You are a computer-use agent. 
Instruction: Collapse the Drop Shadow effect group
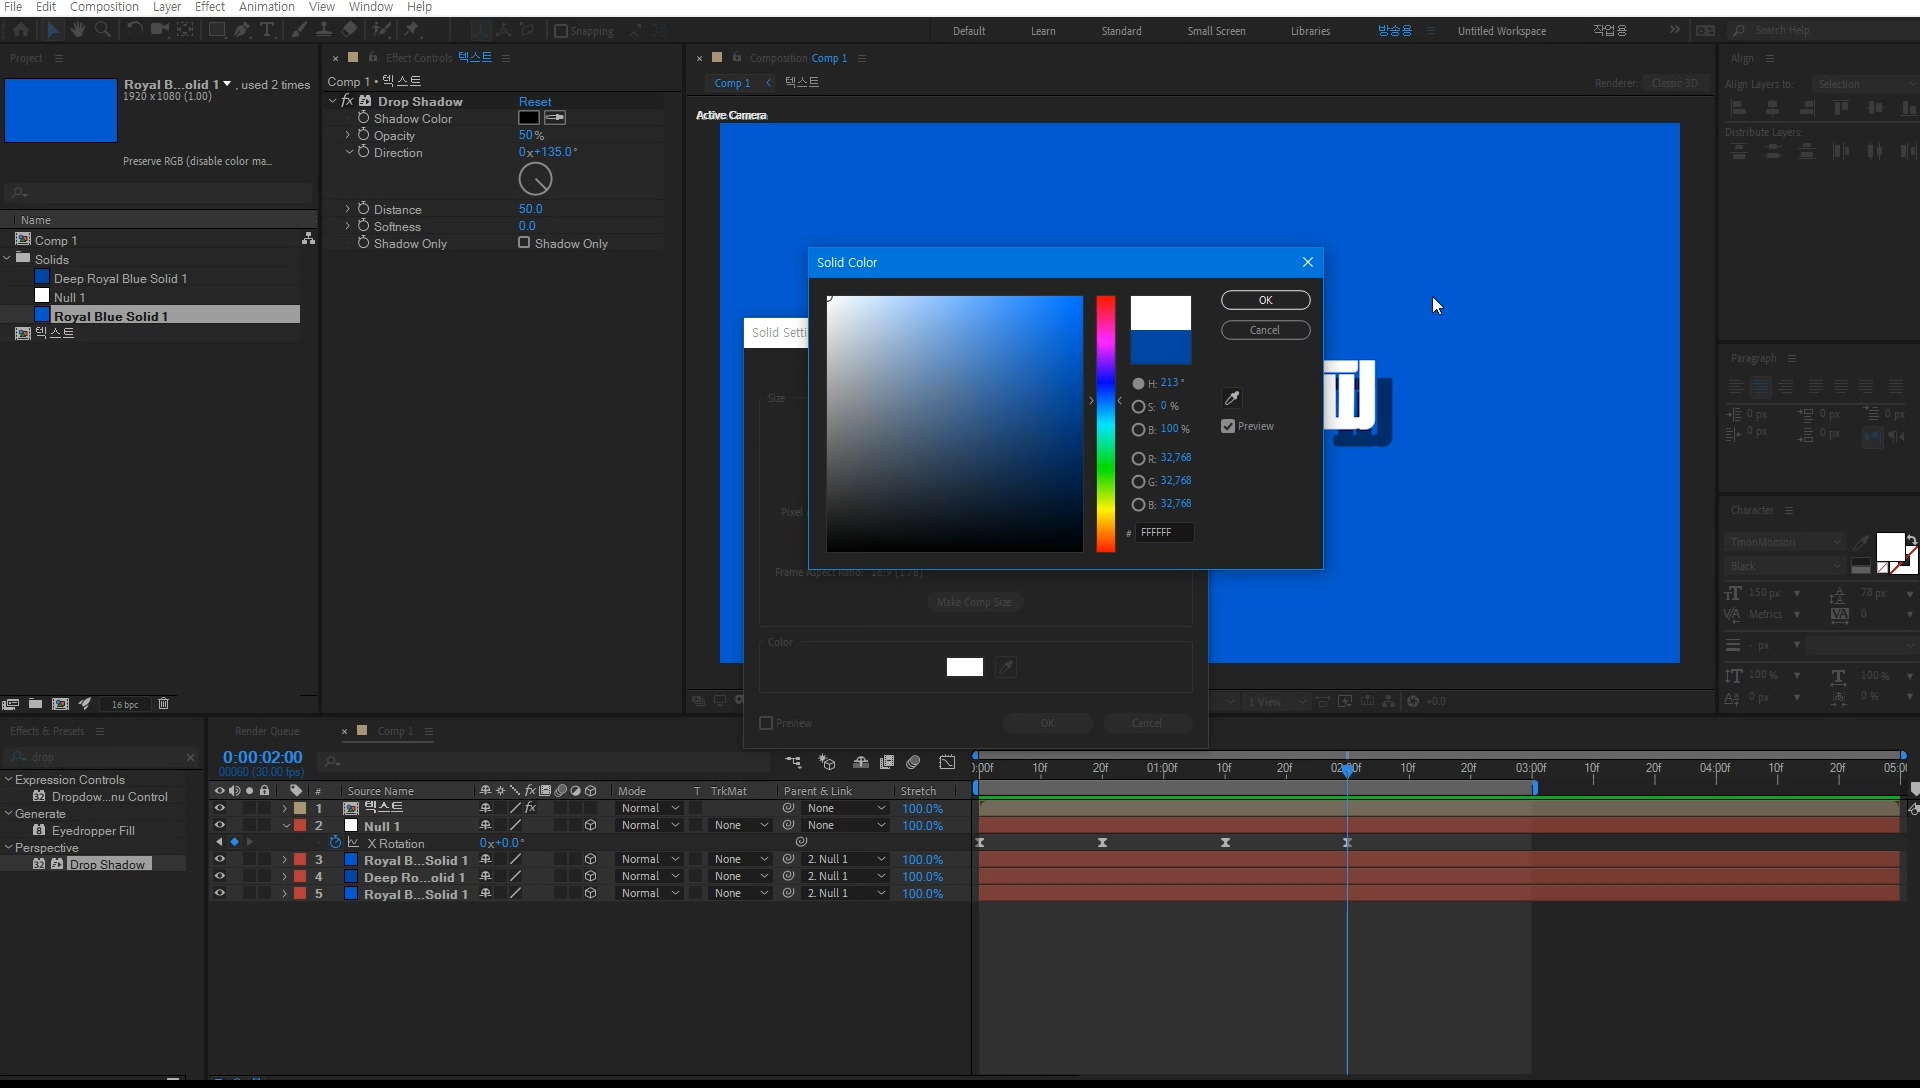click(333, 101)
